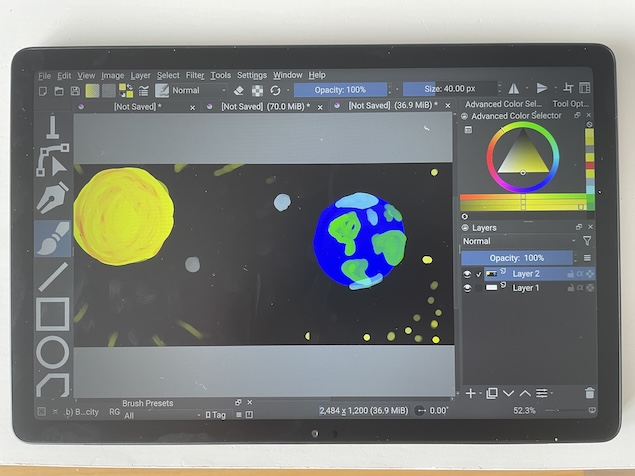Open the wrap/crop tool icon in toolbar

point(568,88)
